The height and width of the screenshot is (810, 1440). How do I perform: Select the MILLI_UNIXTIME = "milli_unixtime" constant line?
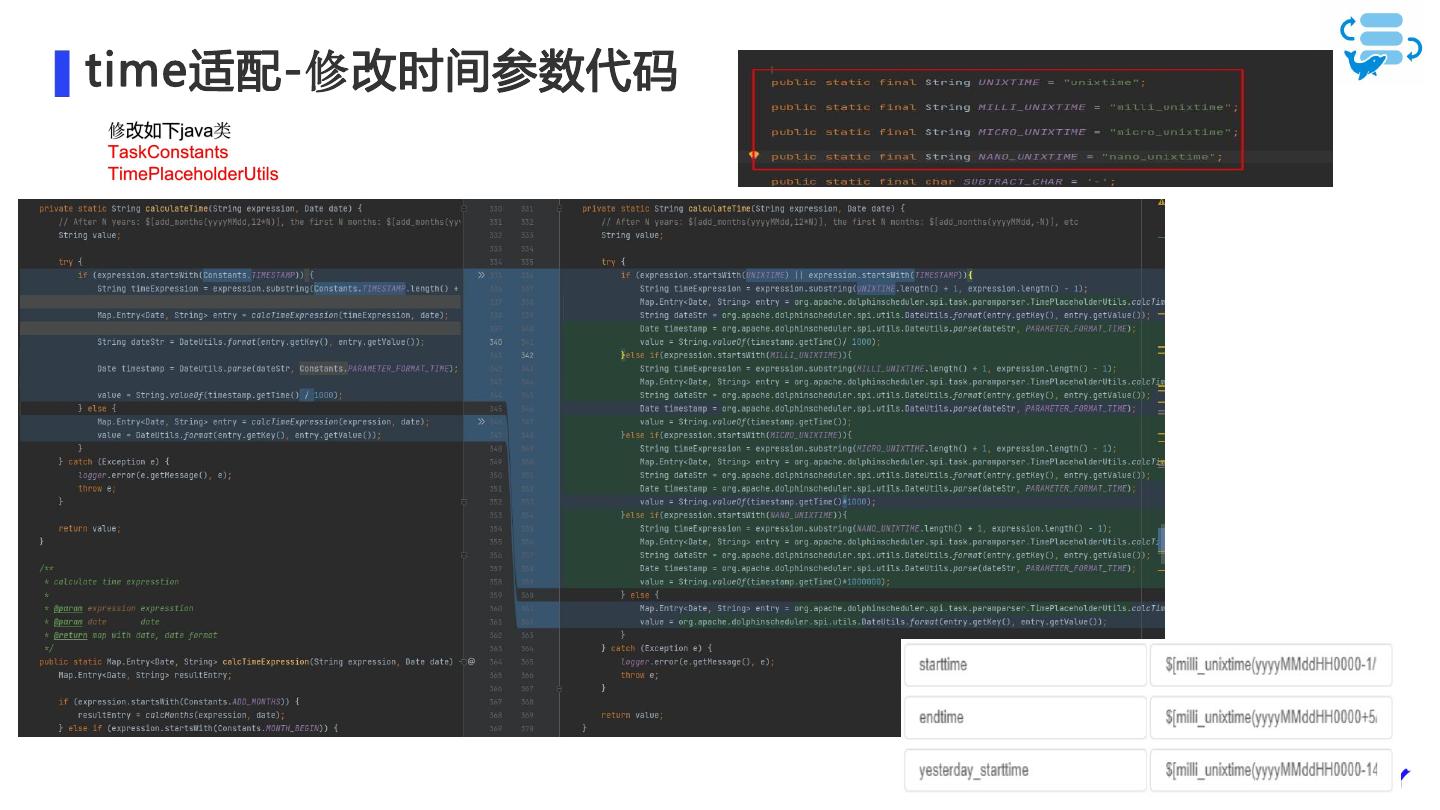[1004, 107]
